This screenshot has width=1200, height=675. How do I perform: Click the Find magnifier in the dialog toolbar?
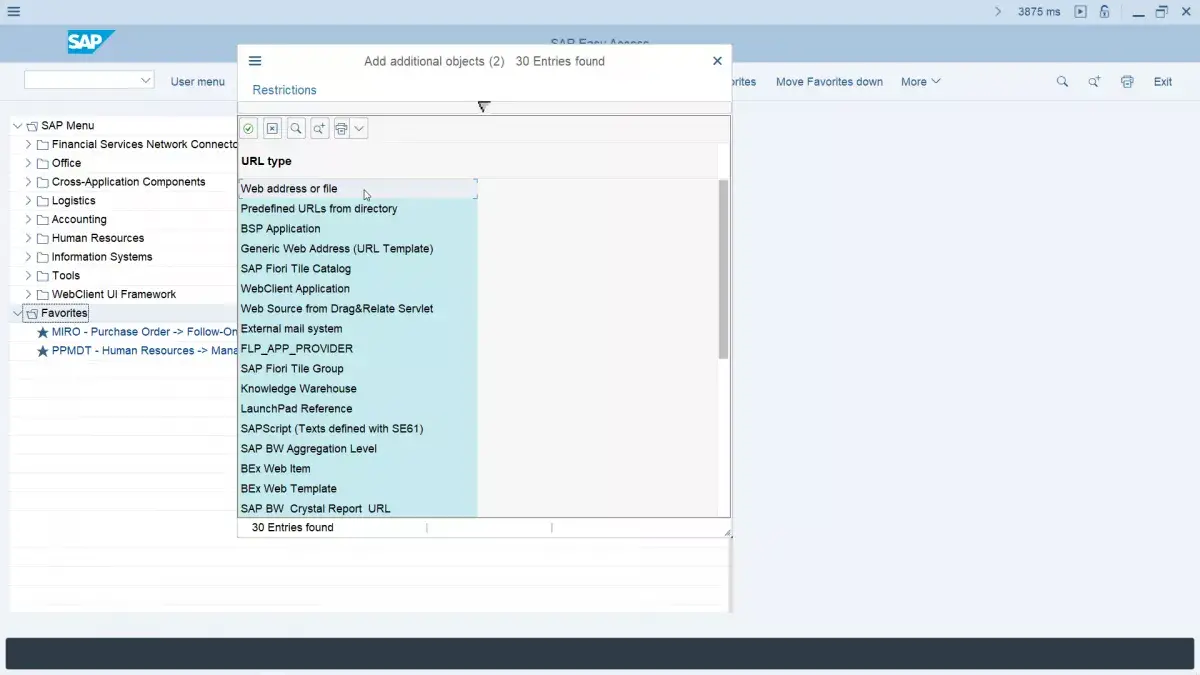pos(296,128)
